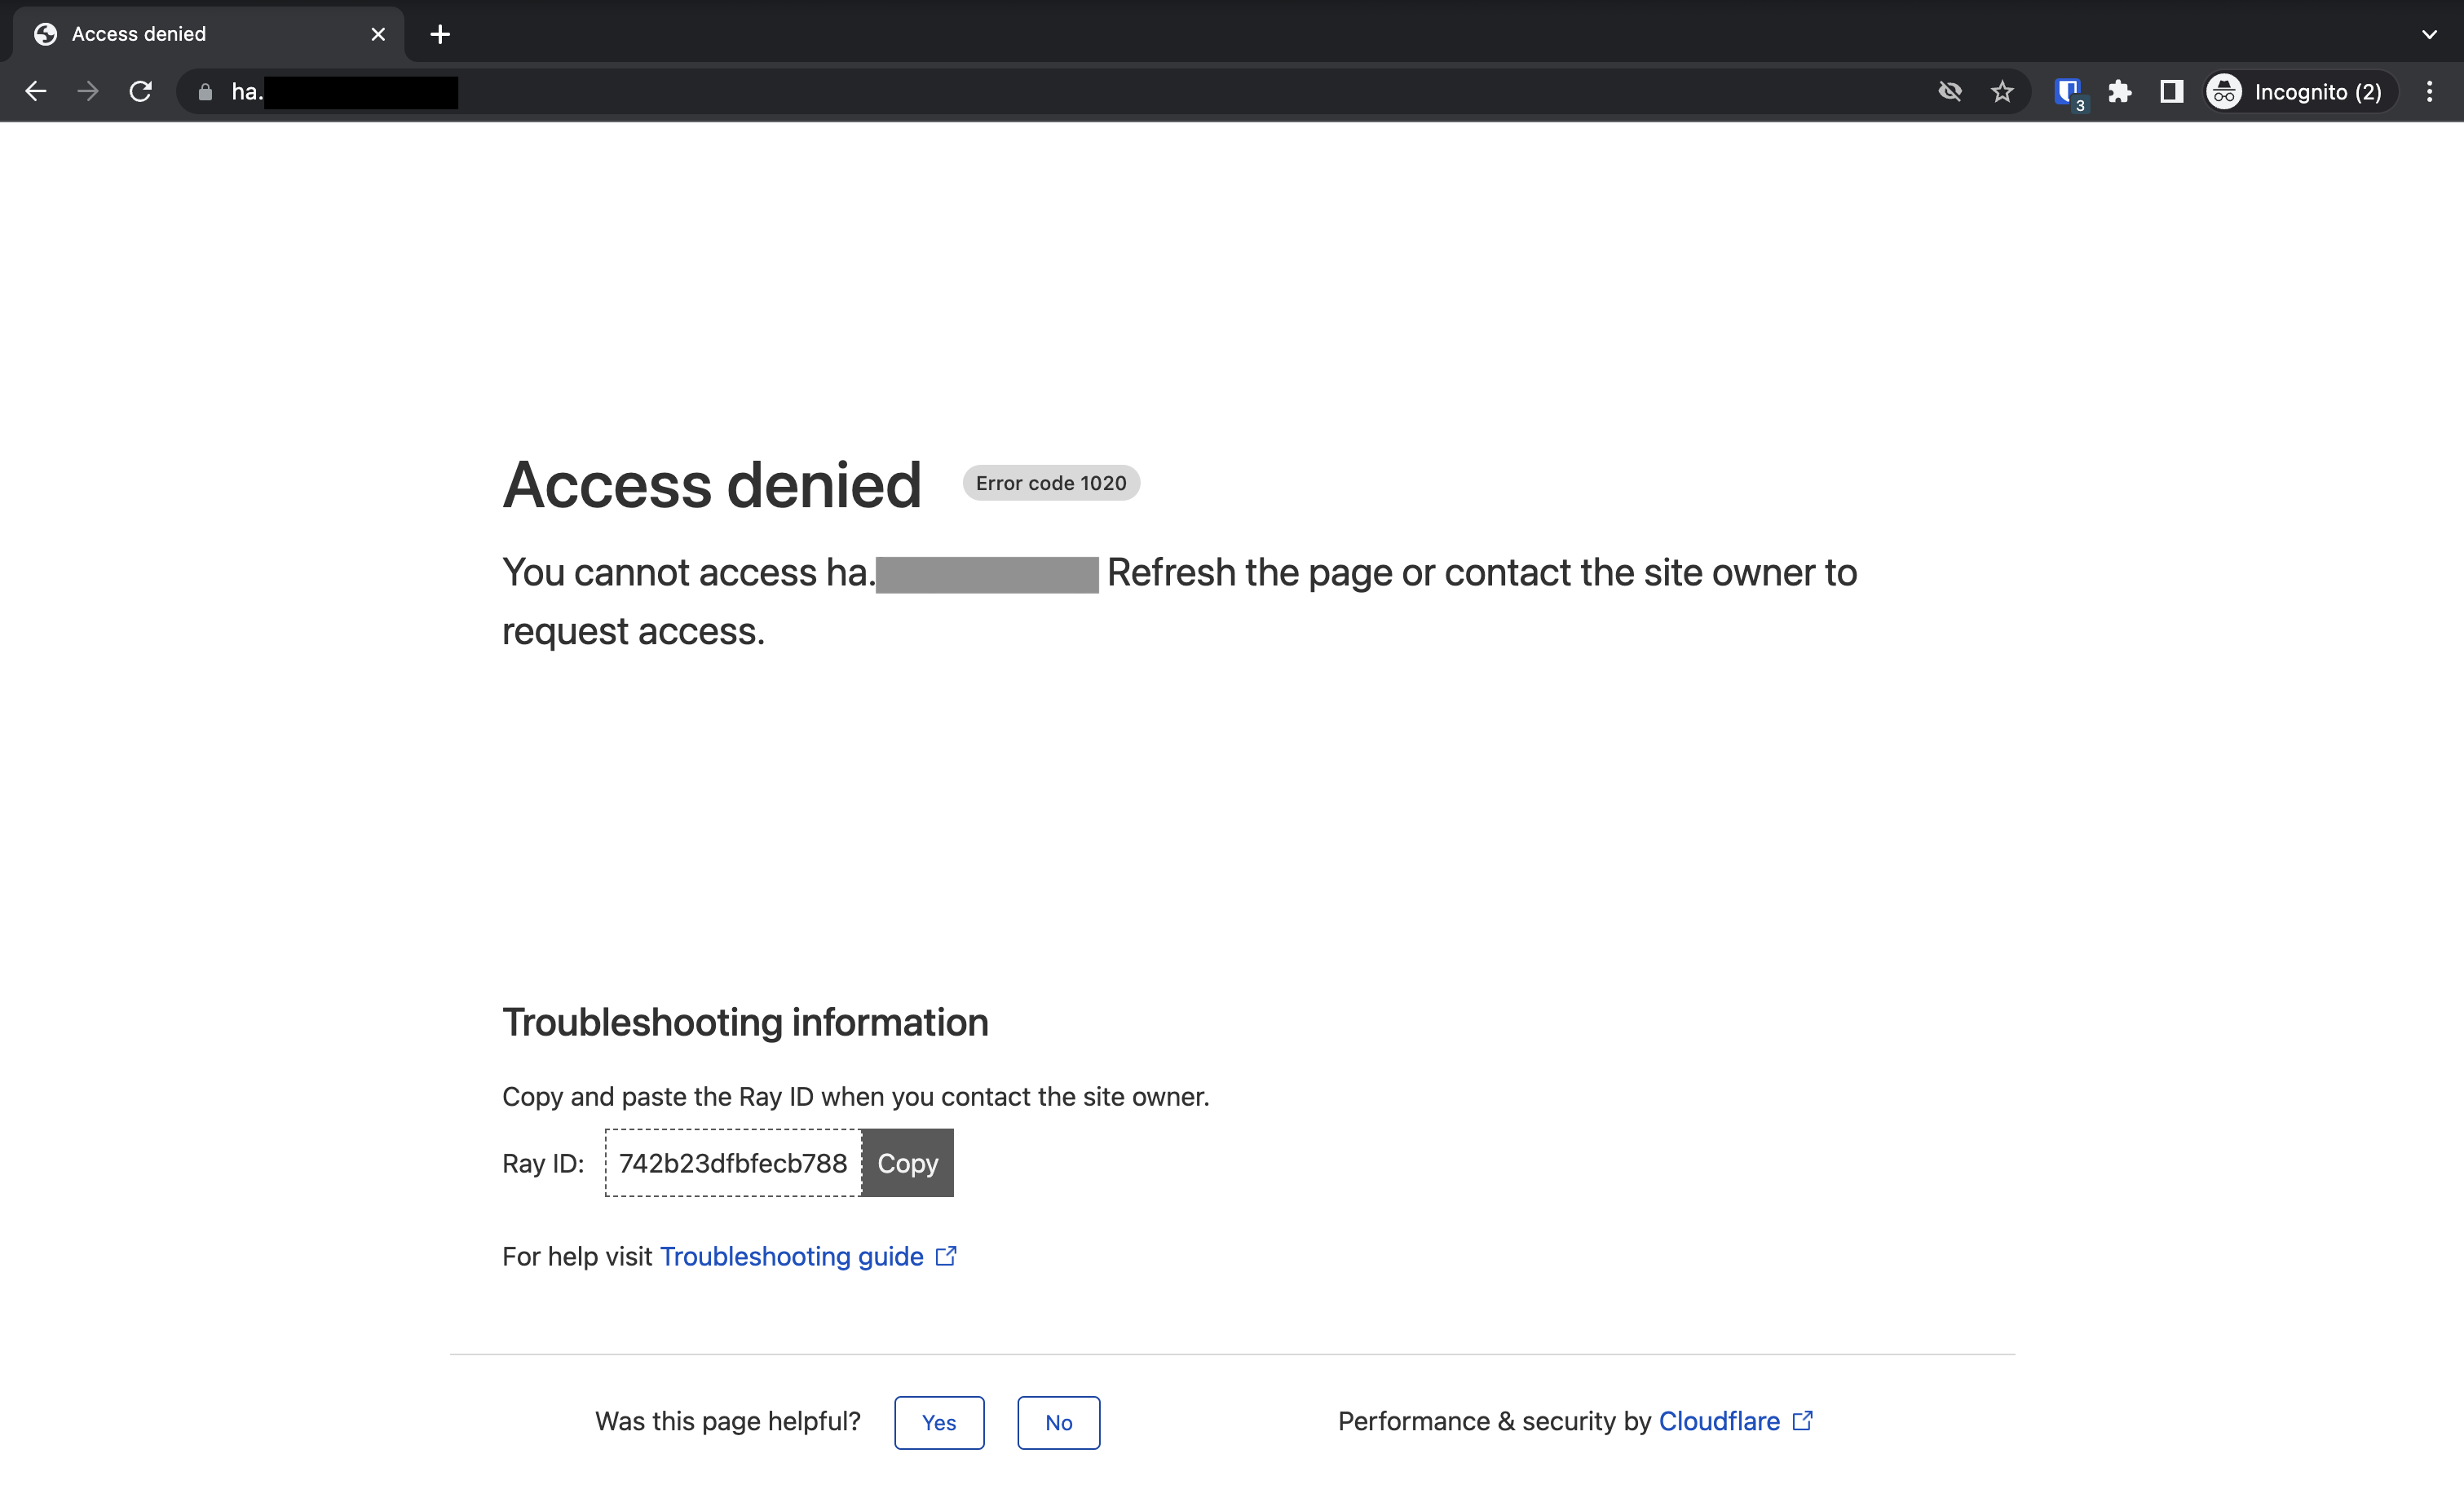Copy the Ray ID using the Copy button
Viewport: 2464px width, 1489px height.
point(907,1162)
